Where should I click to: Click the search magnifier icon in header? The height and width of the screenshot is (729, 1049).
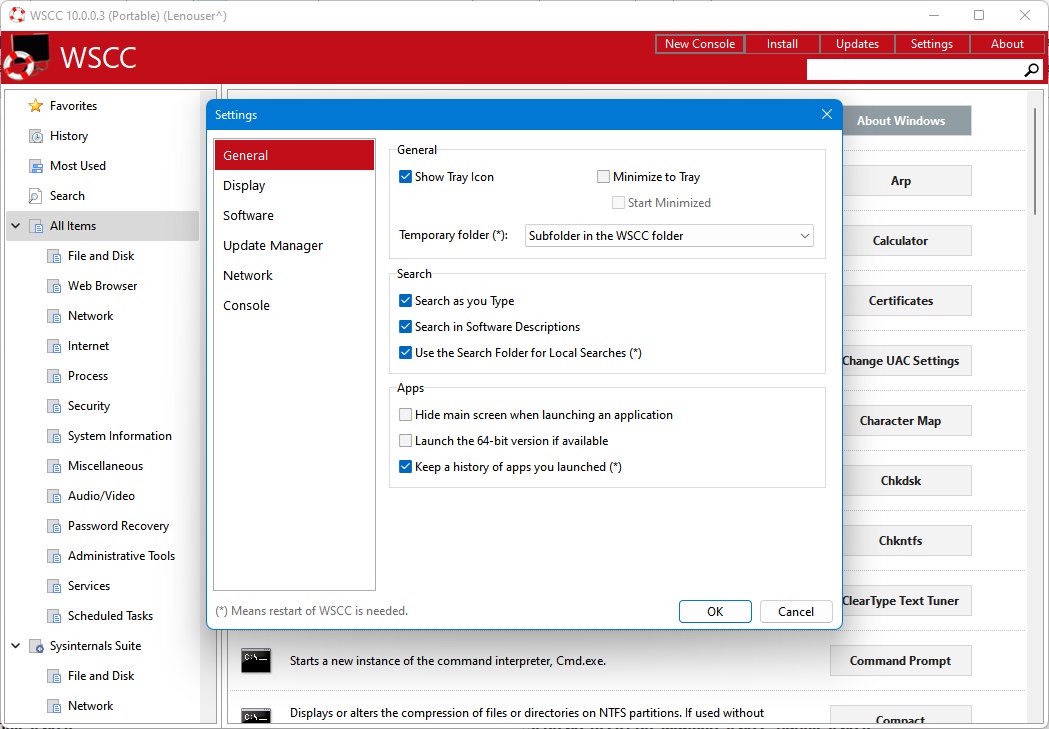(x=1032, y=70)
